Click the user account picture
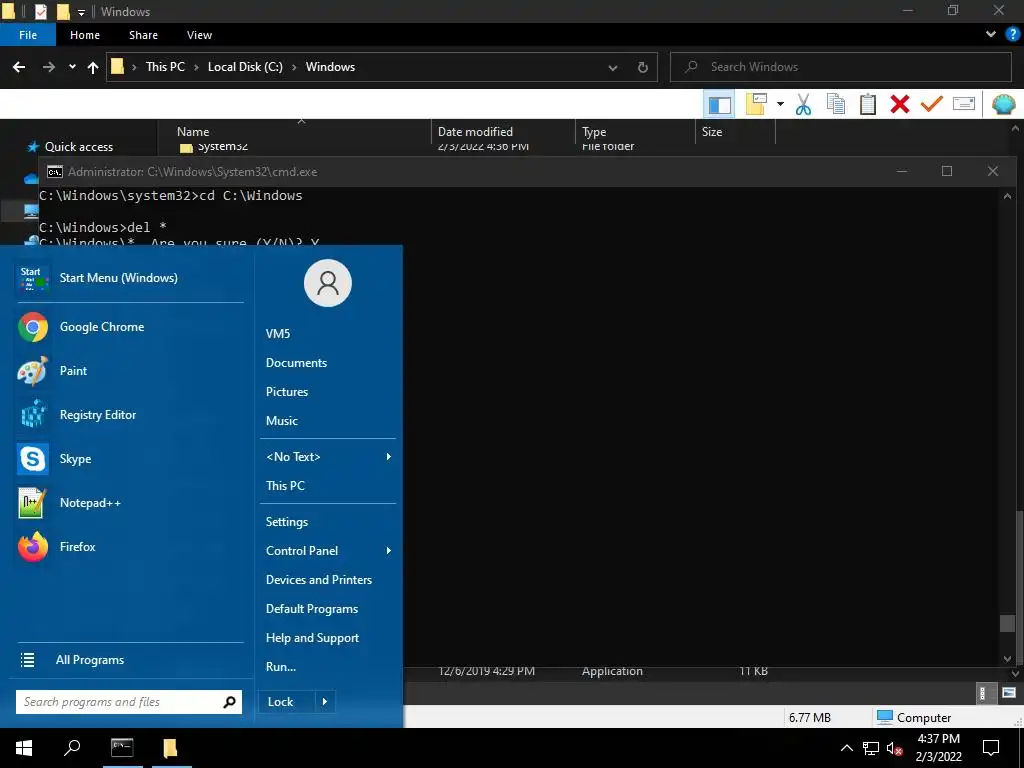Viewport: 1024px width, 768px height. (328, 283)
